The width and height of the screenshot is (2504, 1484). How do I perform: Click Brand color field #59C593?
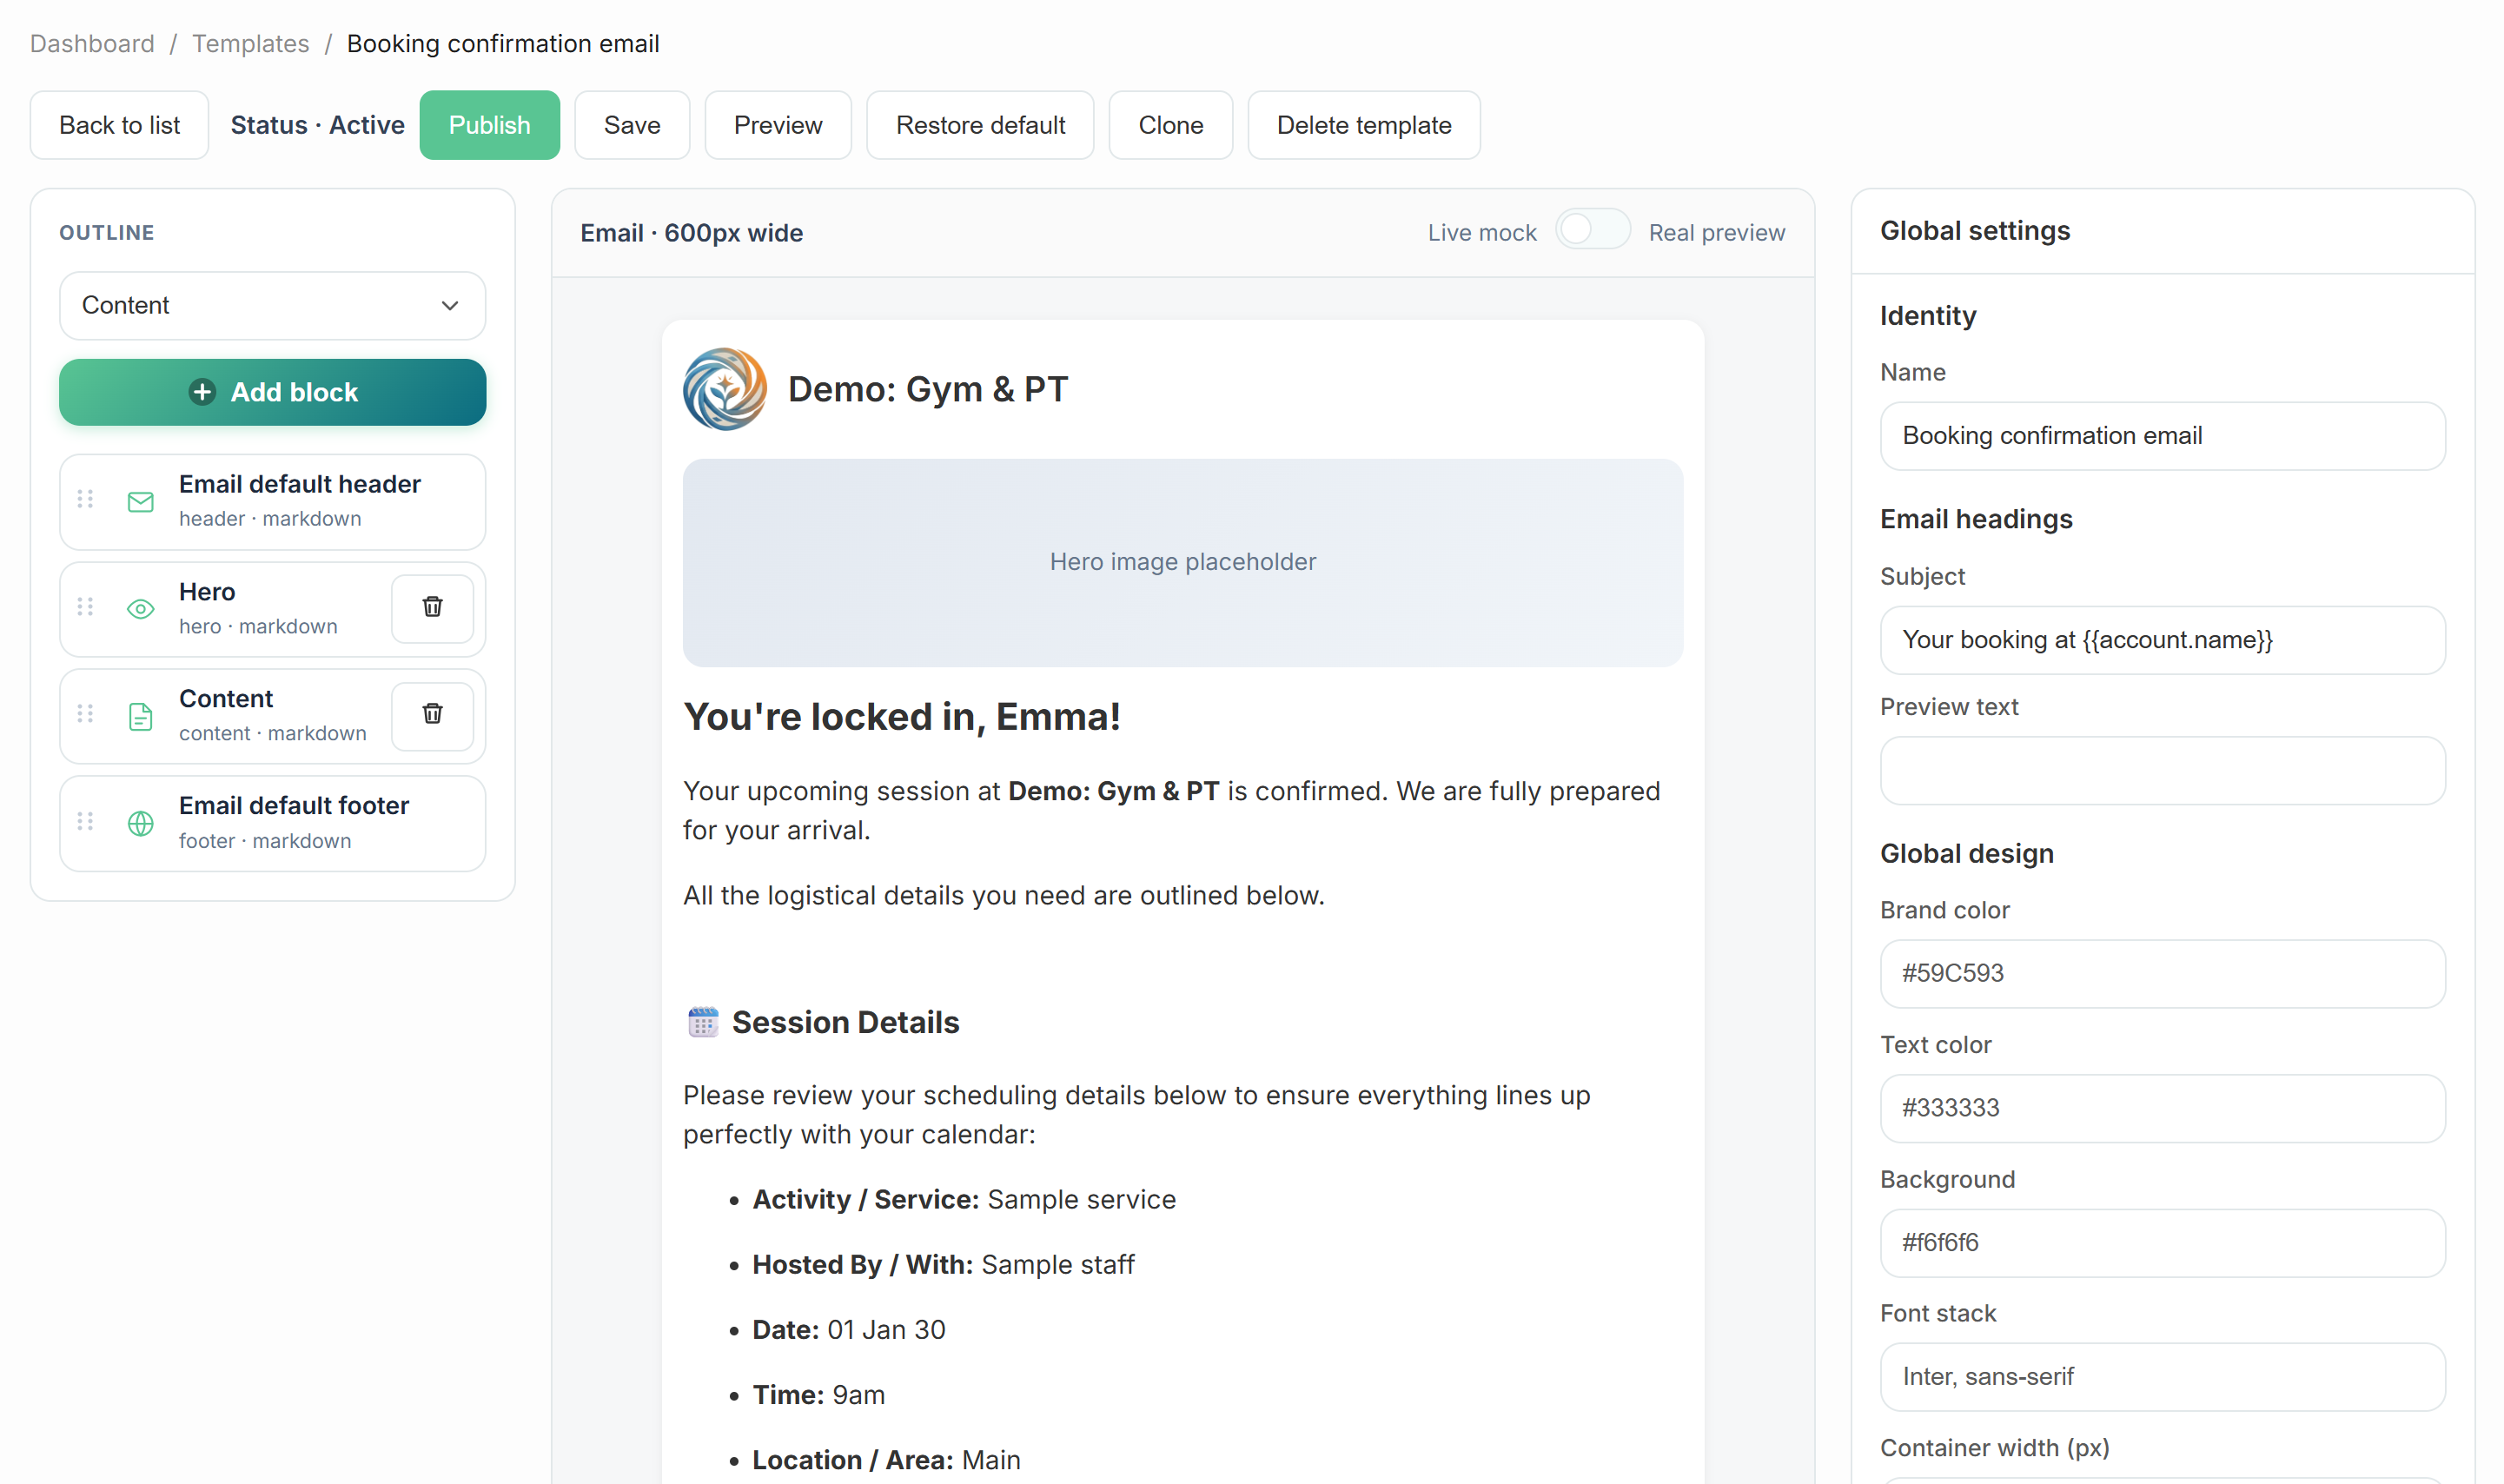(x=2162, y=974)
